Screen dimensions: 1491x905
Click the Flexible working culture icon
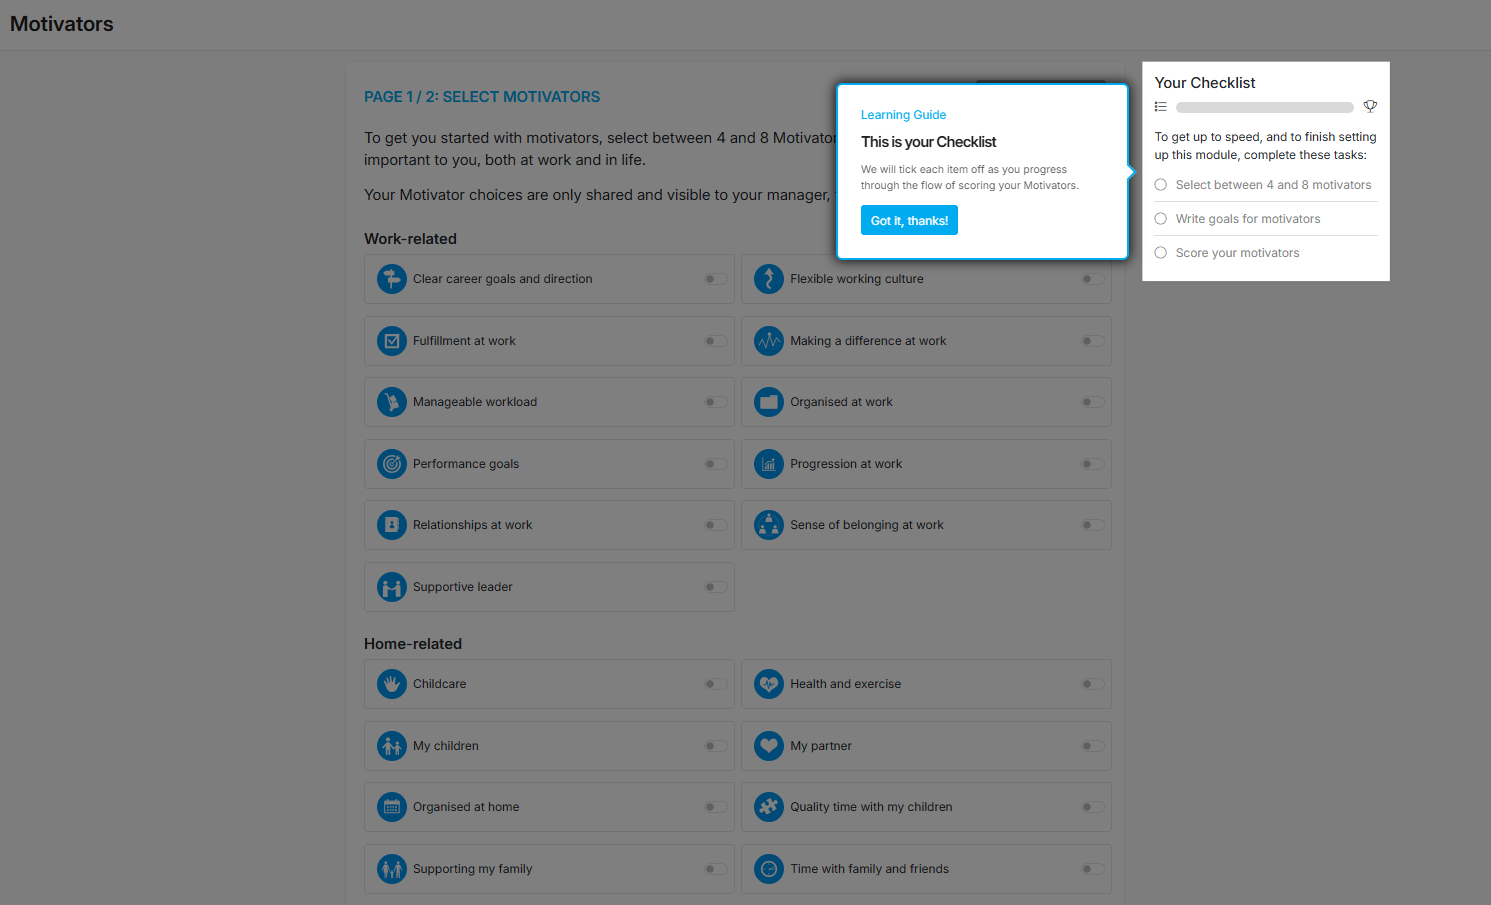click(769, 279)
